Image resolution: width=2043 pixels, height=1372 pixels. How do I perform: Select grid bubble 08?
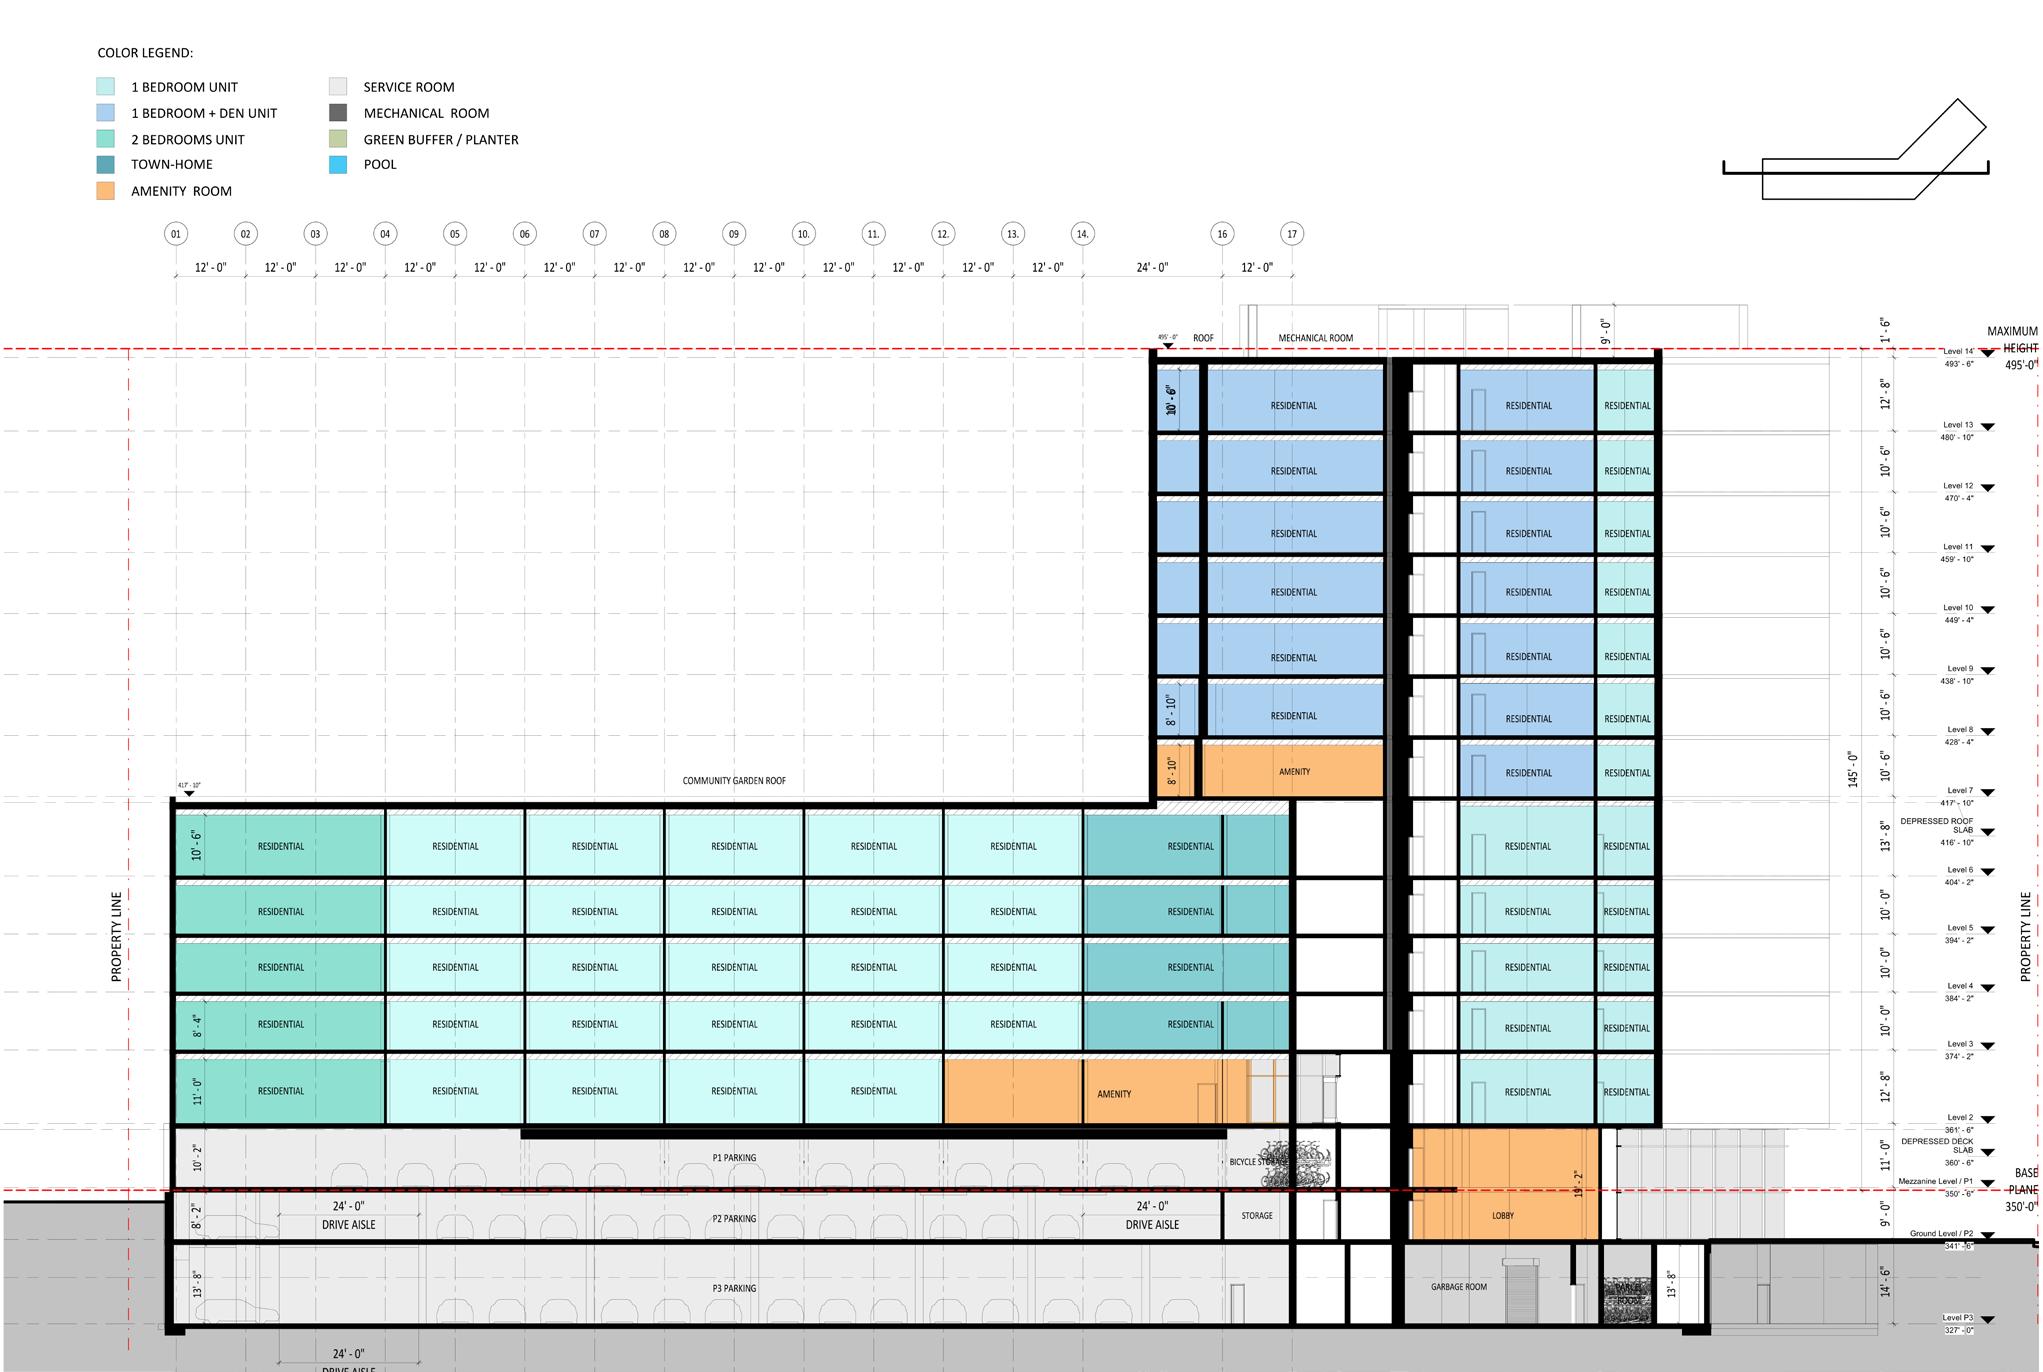[x=664, y=234]
